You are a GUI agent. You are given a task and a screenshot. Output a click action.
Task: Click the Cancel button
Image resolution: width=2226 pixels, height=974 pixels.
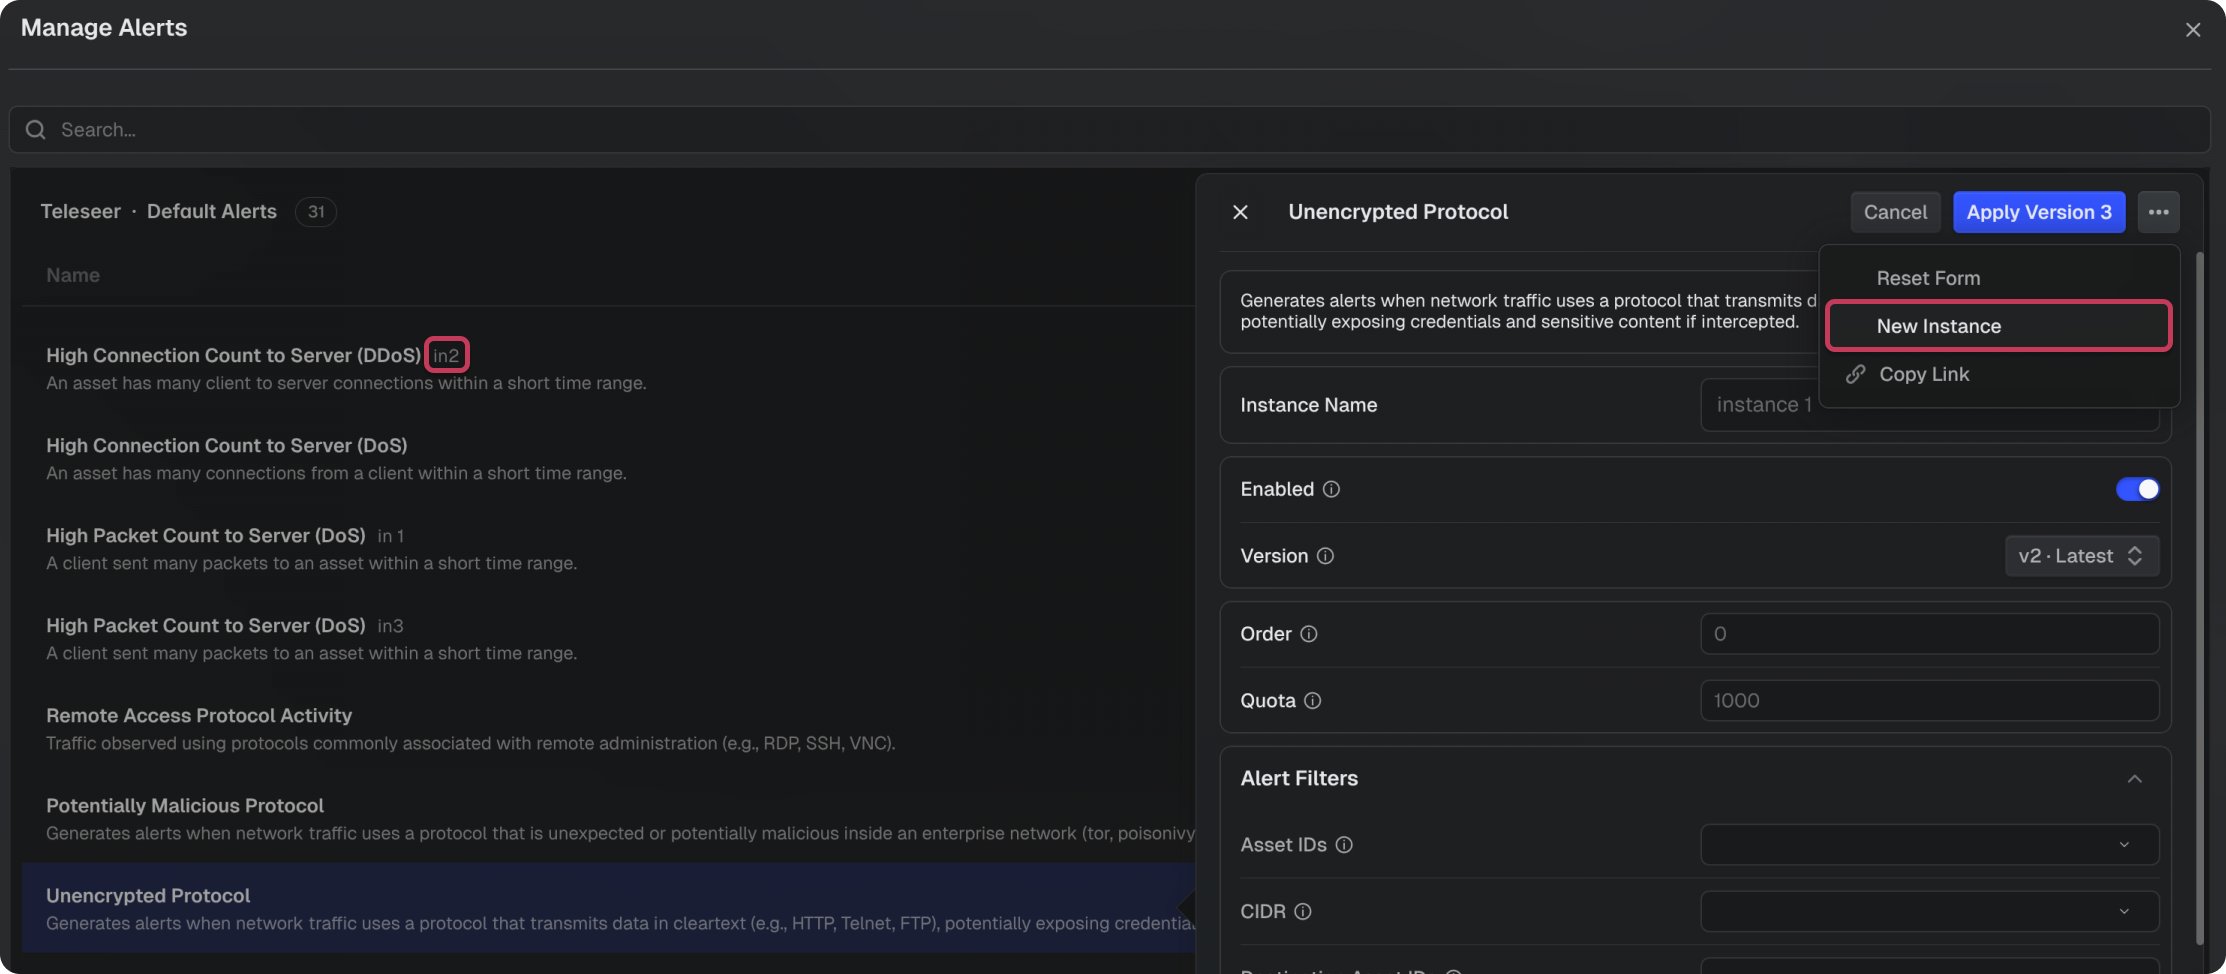pos(1895,212)
